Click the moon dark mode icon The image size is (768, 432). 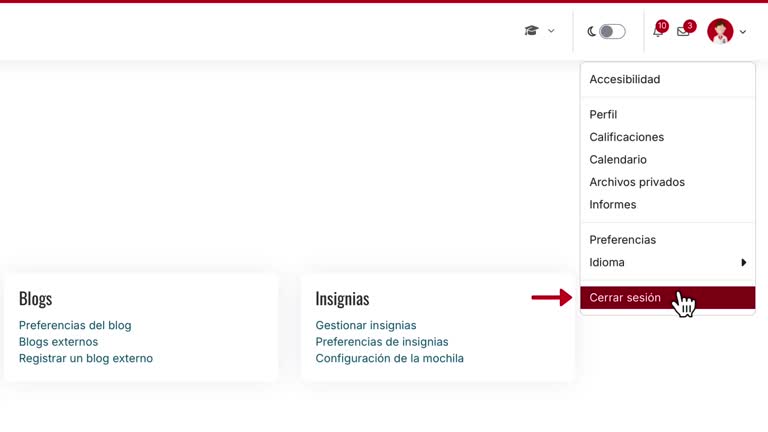592,32
